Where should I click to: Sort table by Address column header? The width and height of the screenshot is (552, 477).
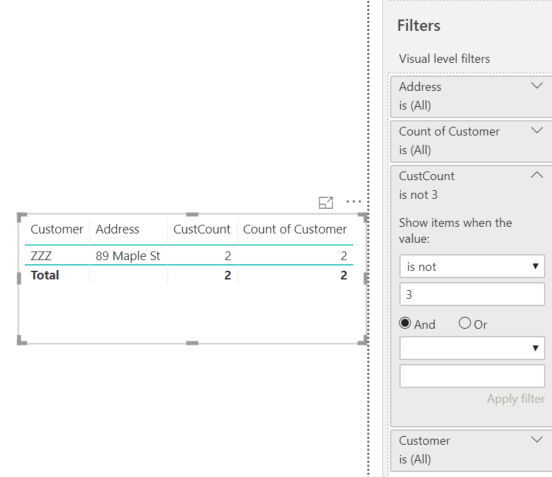pos(117,230)
